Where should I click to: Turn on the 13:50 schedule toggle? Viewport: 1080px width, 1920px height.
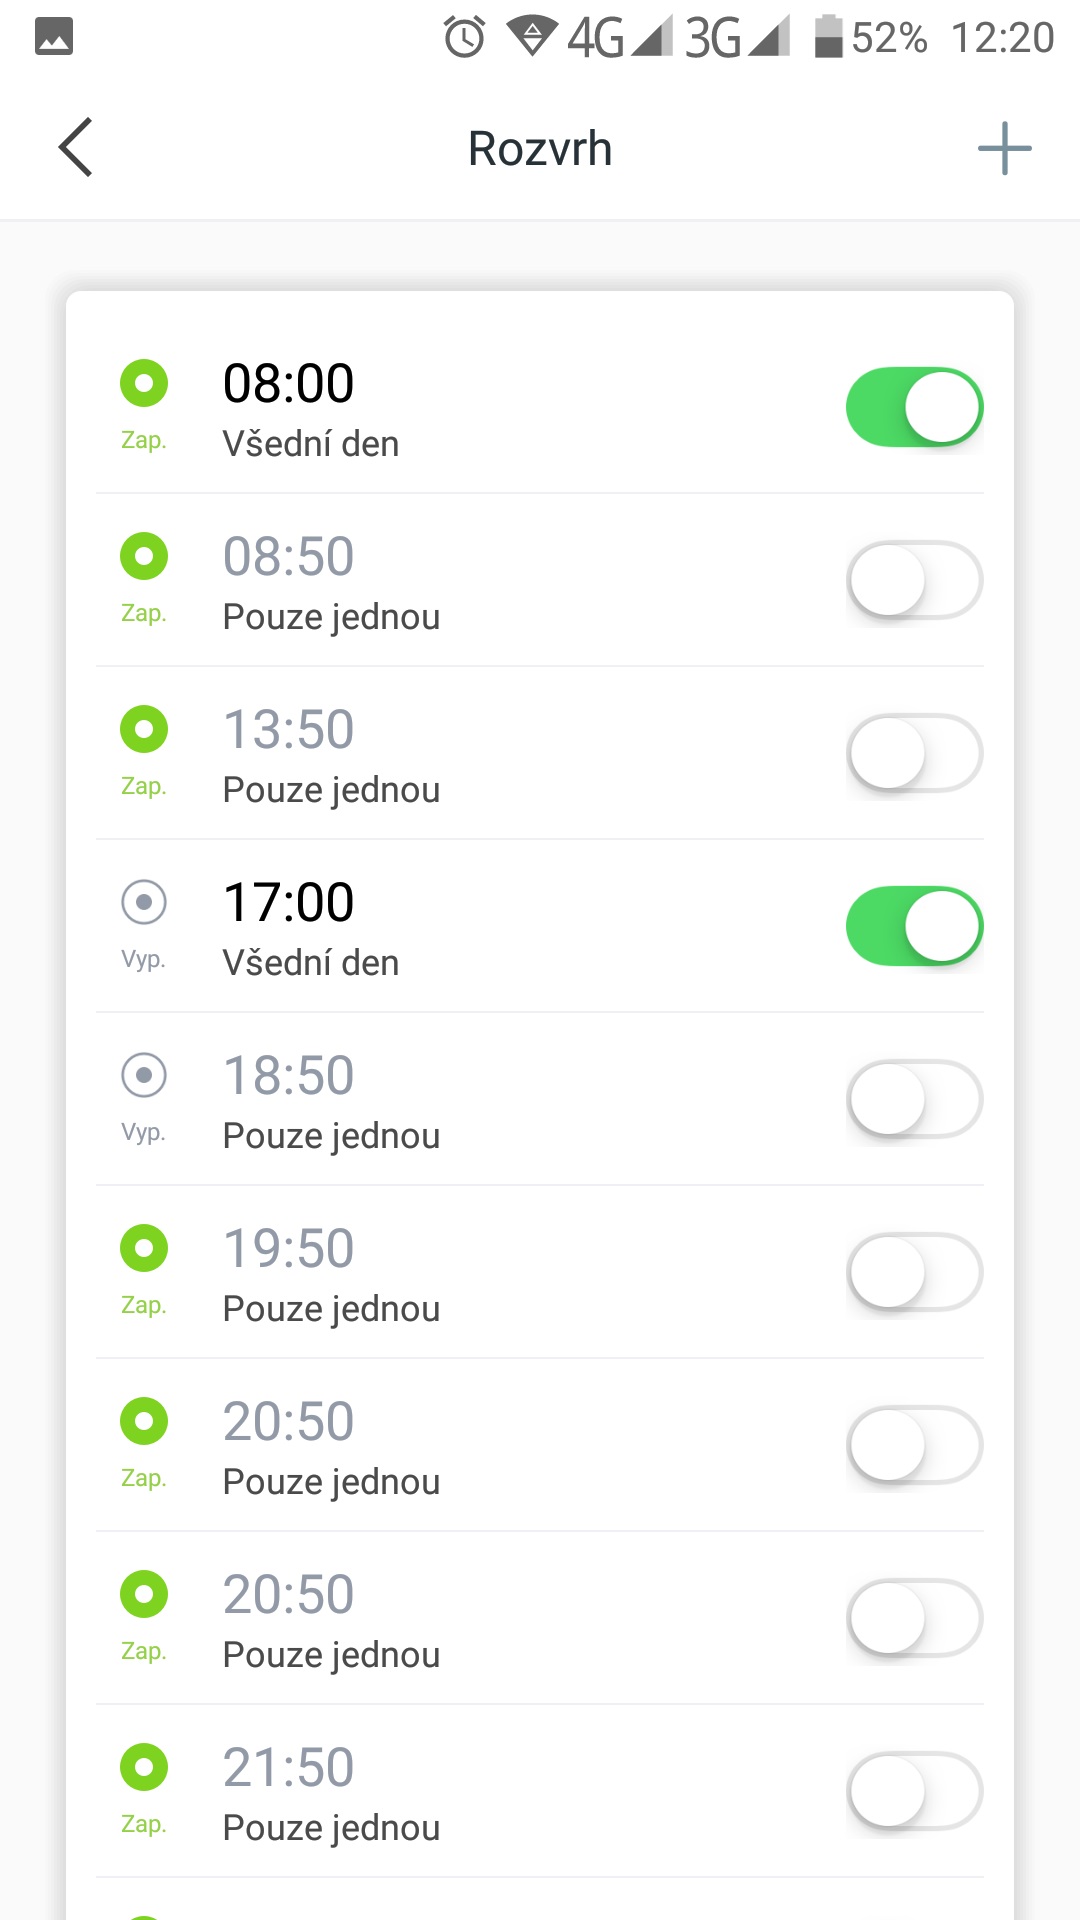[914, 753]
